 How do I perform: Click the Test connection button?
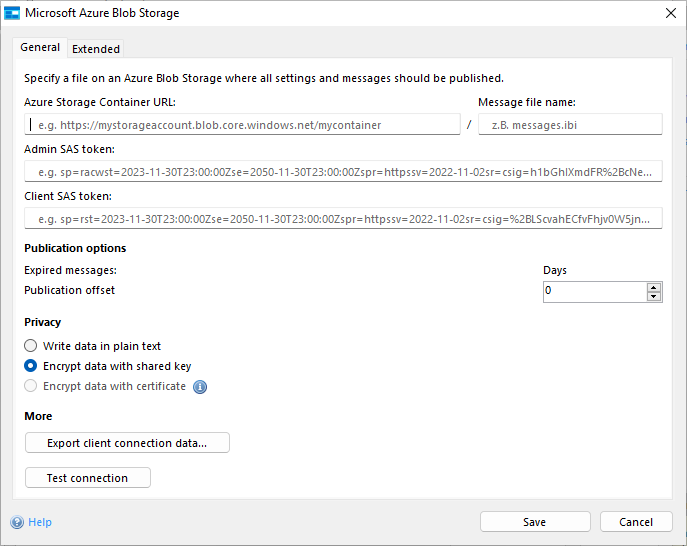[87, 478]
